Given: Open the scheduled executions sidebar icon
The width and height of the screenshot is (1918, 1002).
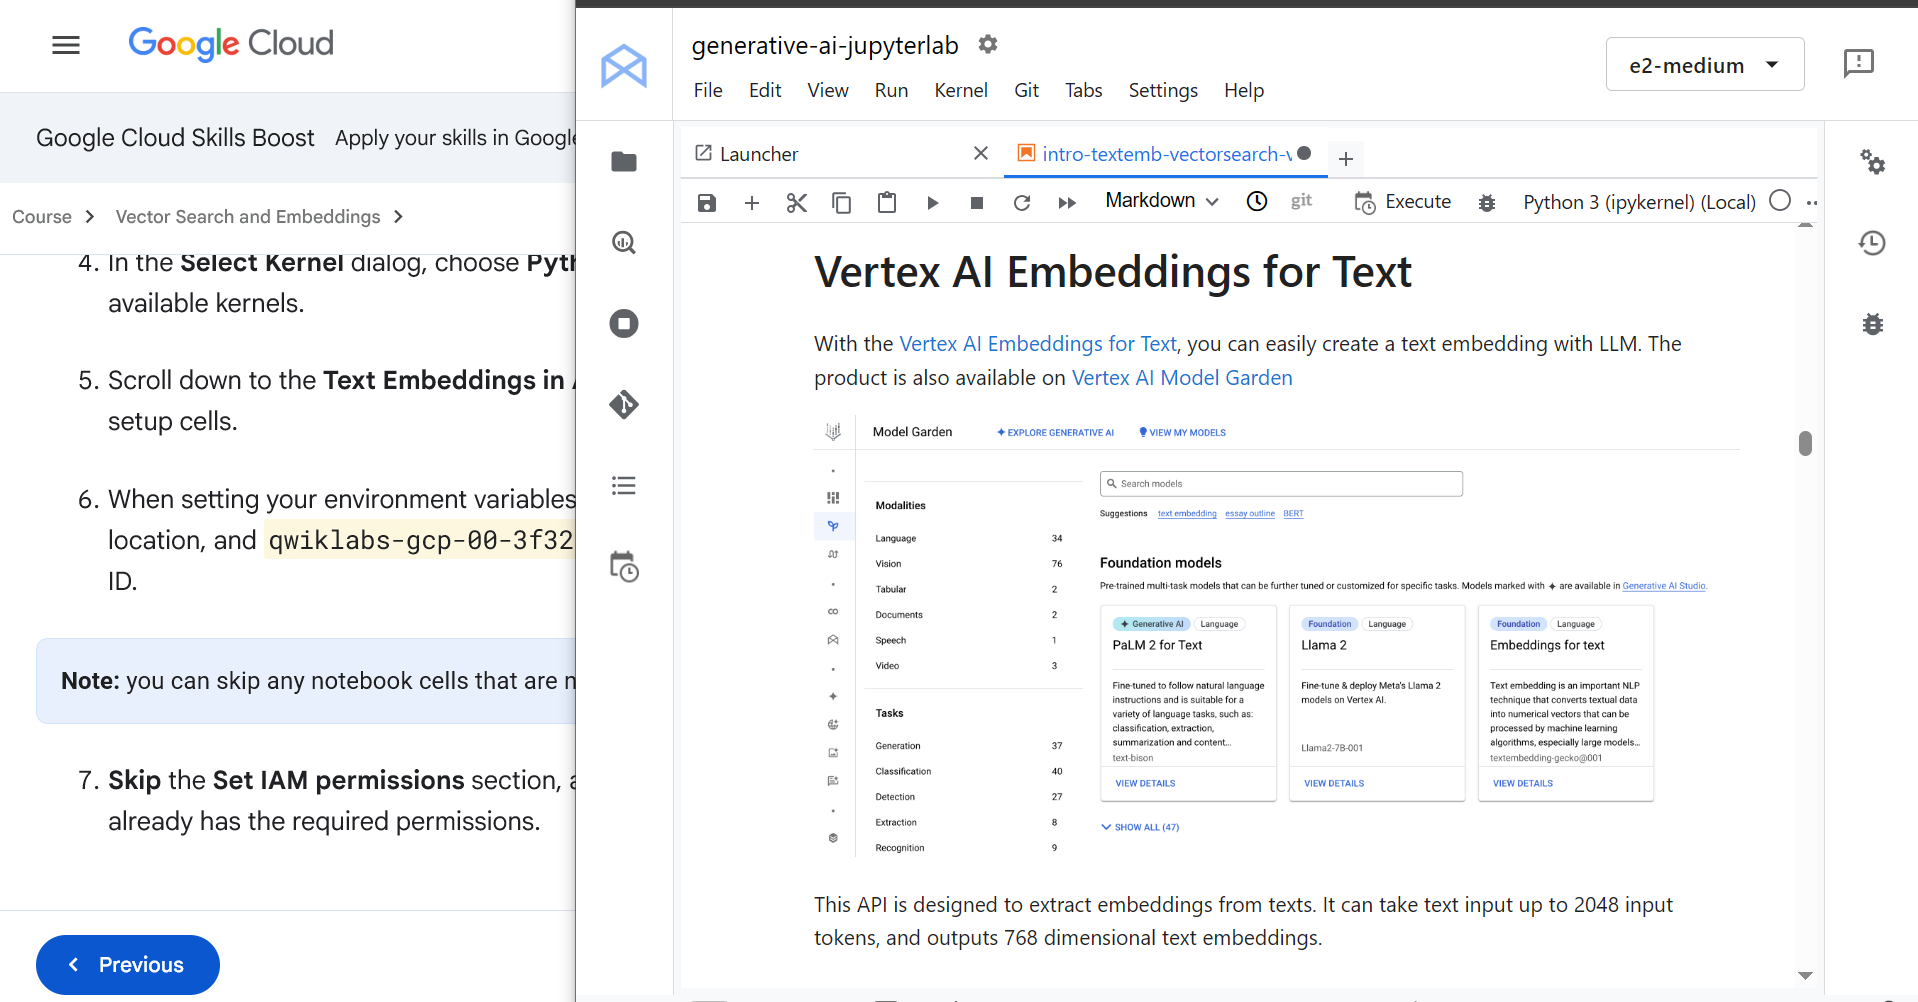Looking at the screenshot, I should click(624, 566).
